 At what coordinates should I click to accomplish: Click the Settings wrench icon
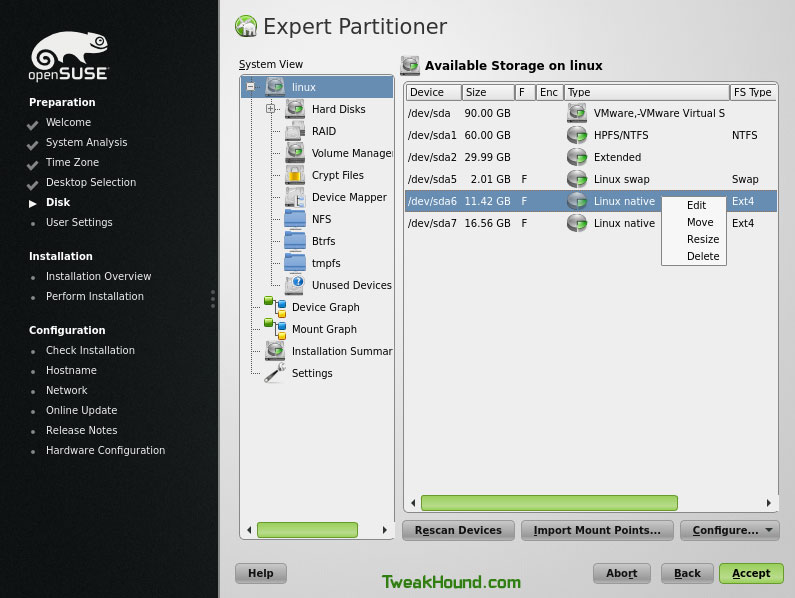tap(275, 373)
